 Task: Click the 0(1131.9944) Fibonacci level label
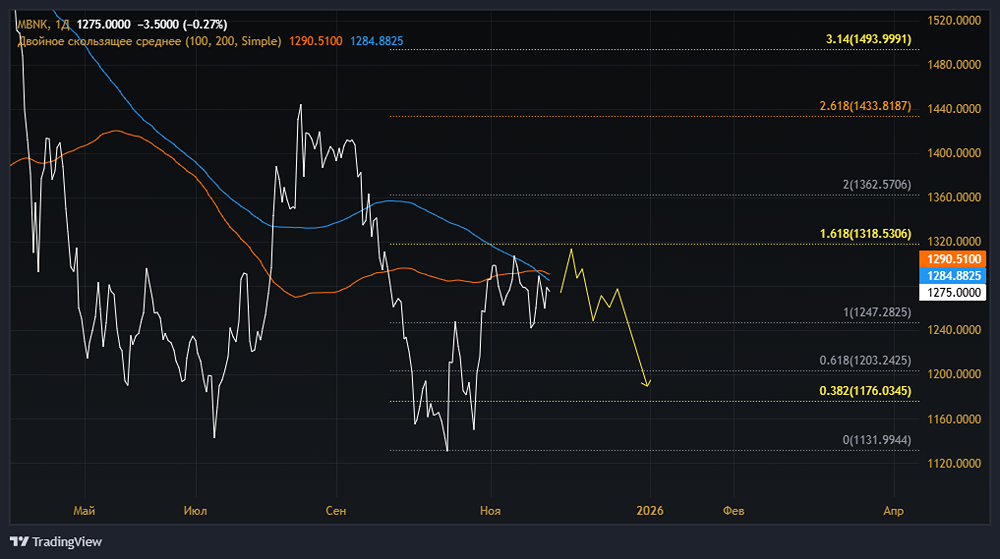pyautogui.click(x=877, y=440)
